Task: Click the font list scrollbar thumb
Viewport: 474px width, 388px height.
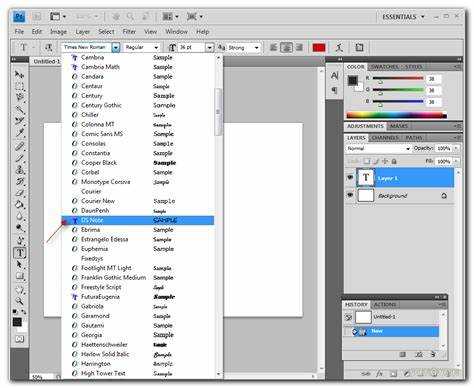Action: [218, 112]
